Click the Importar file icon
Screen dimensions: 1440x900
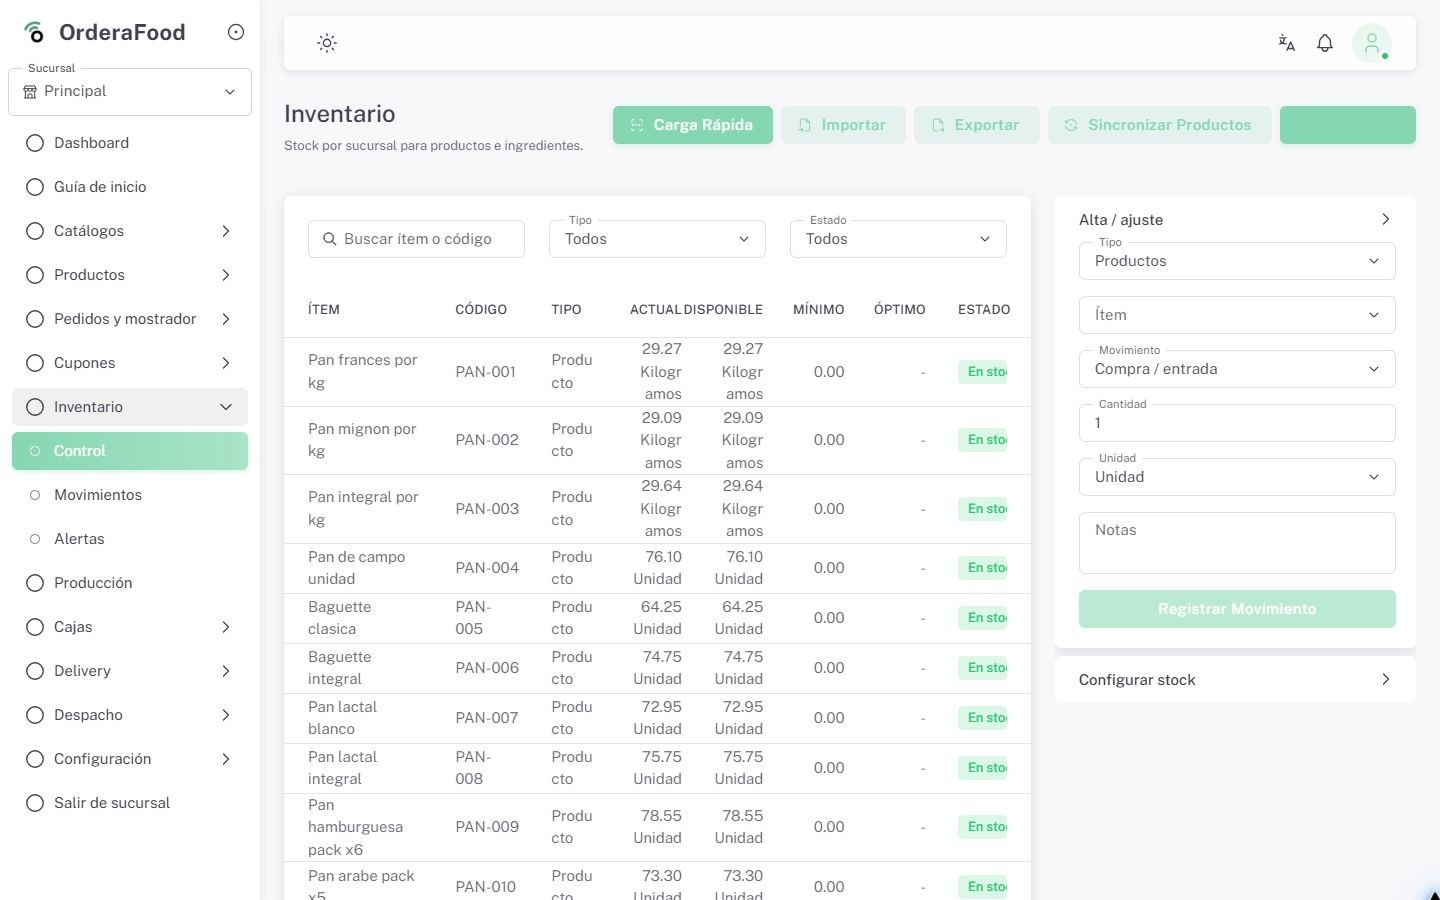(x=805, y=125)
